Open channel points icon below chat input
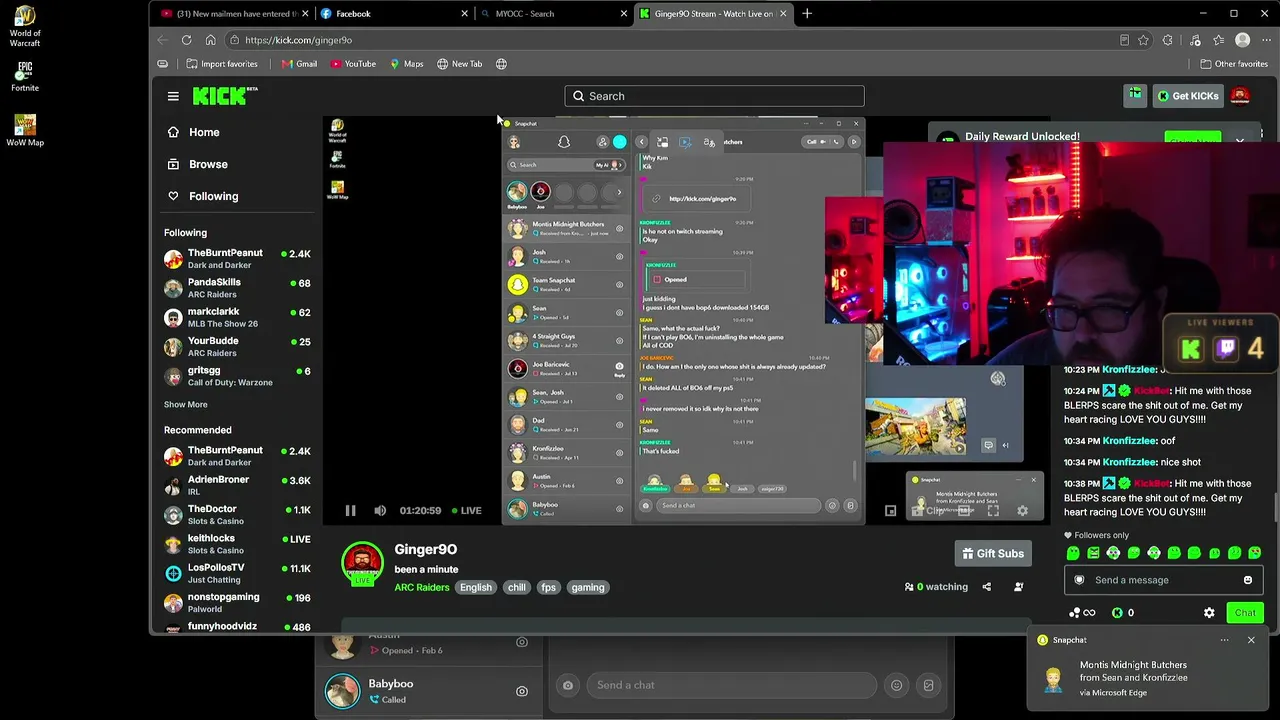The width and height of the screenshot is (1280, 720). pos(1081,613)
